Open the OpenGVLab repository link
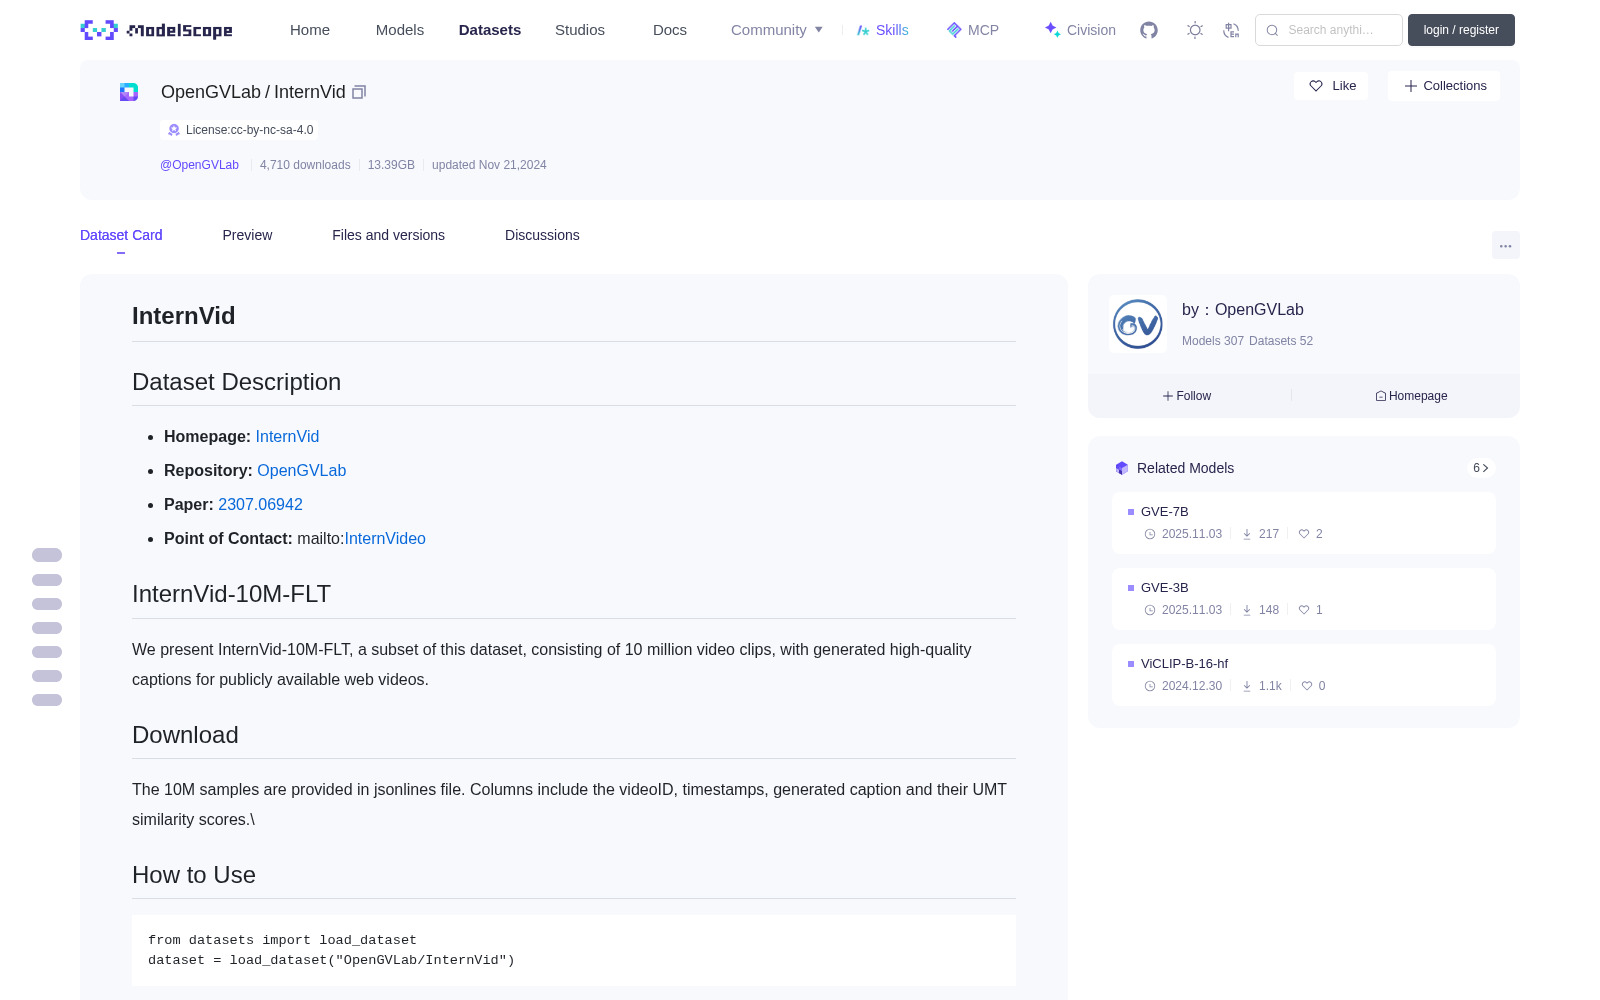1600x1000 pixels. point(301,471)
